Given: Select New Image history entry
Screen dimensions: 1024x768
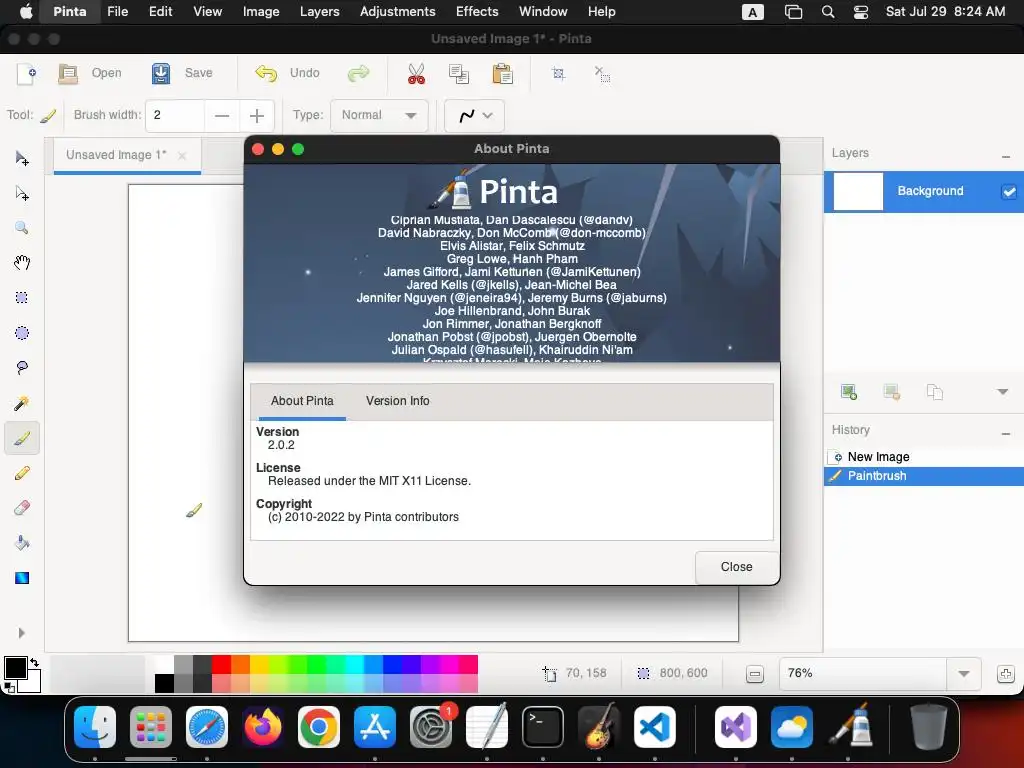Looking at the screenshot, I should click(923, 456).
